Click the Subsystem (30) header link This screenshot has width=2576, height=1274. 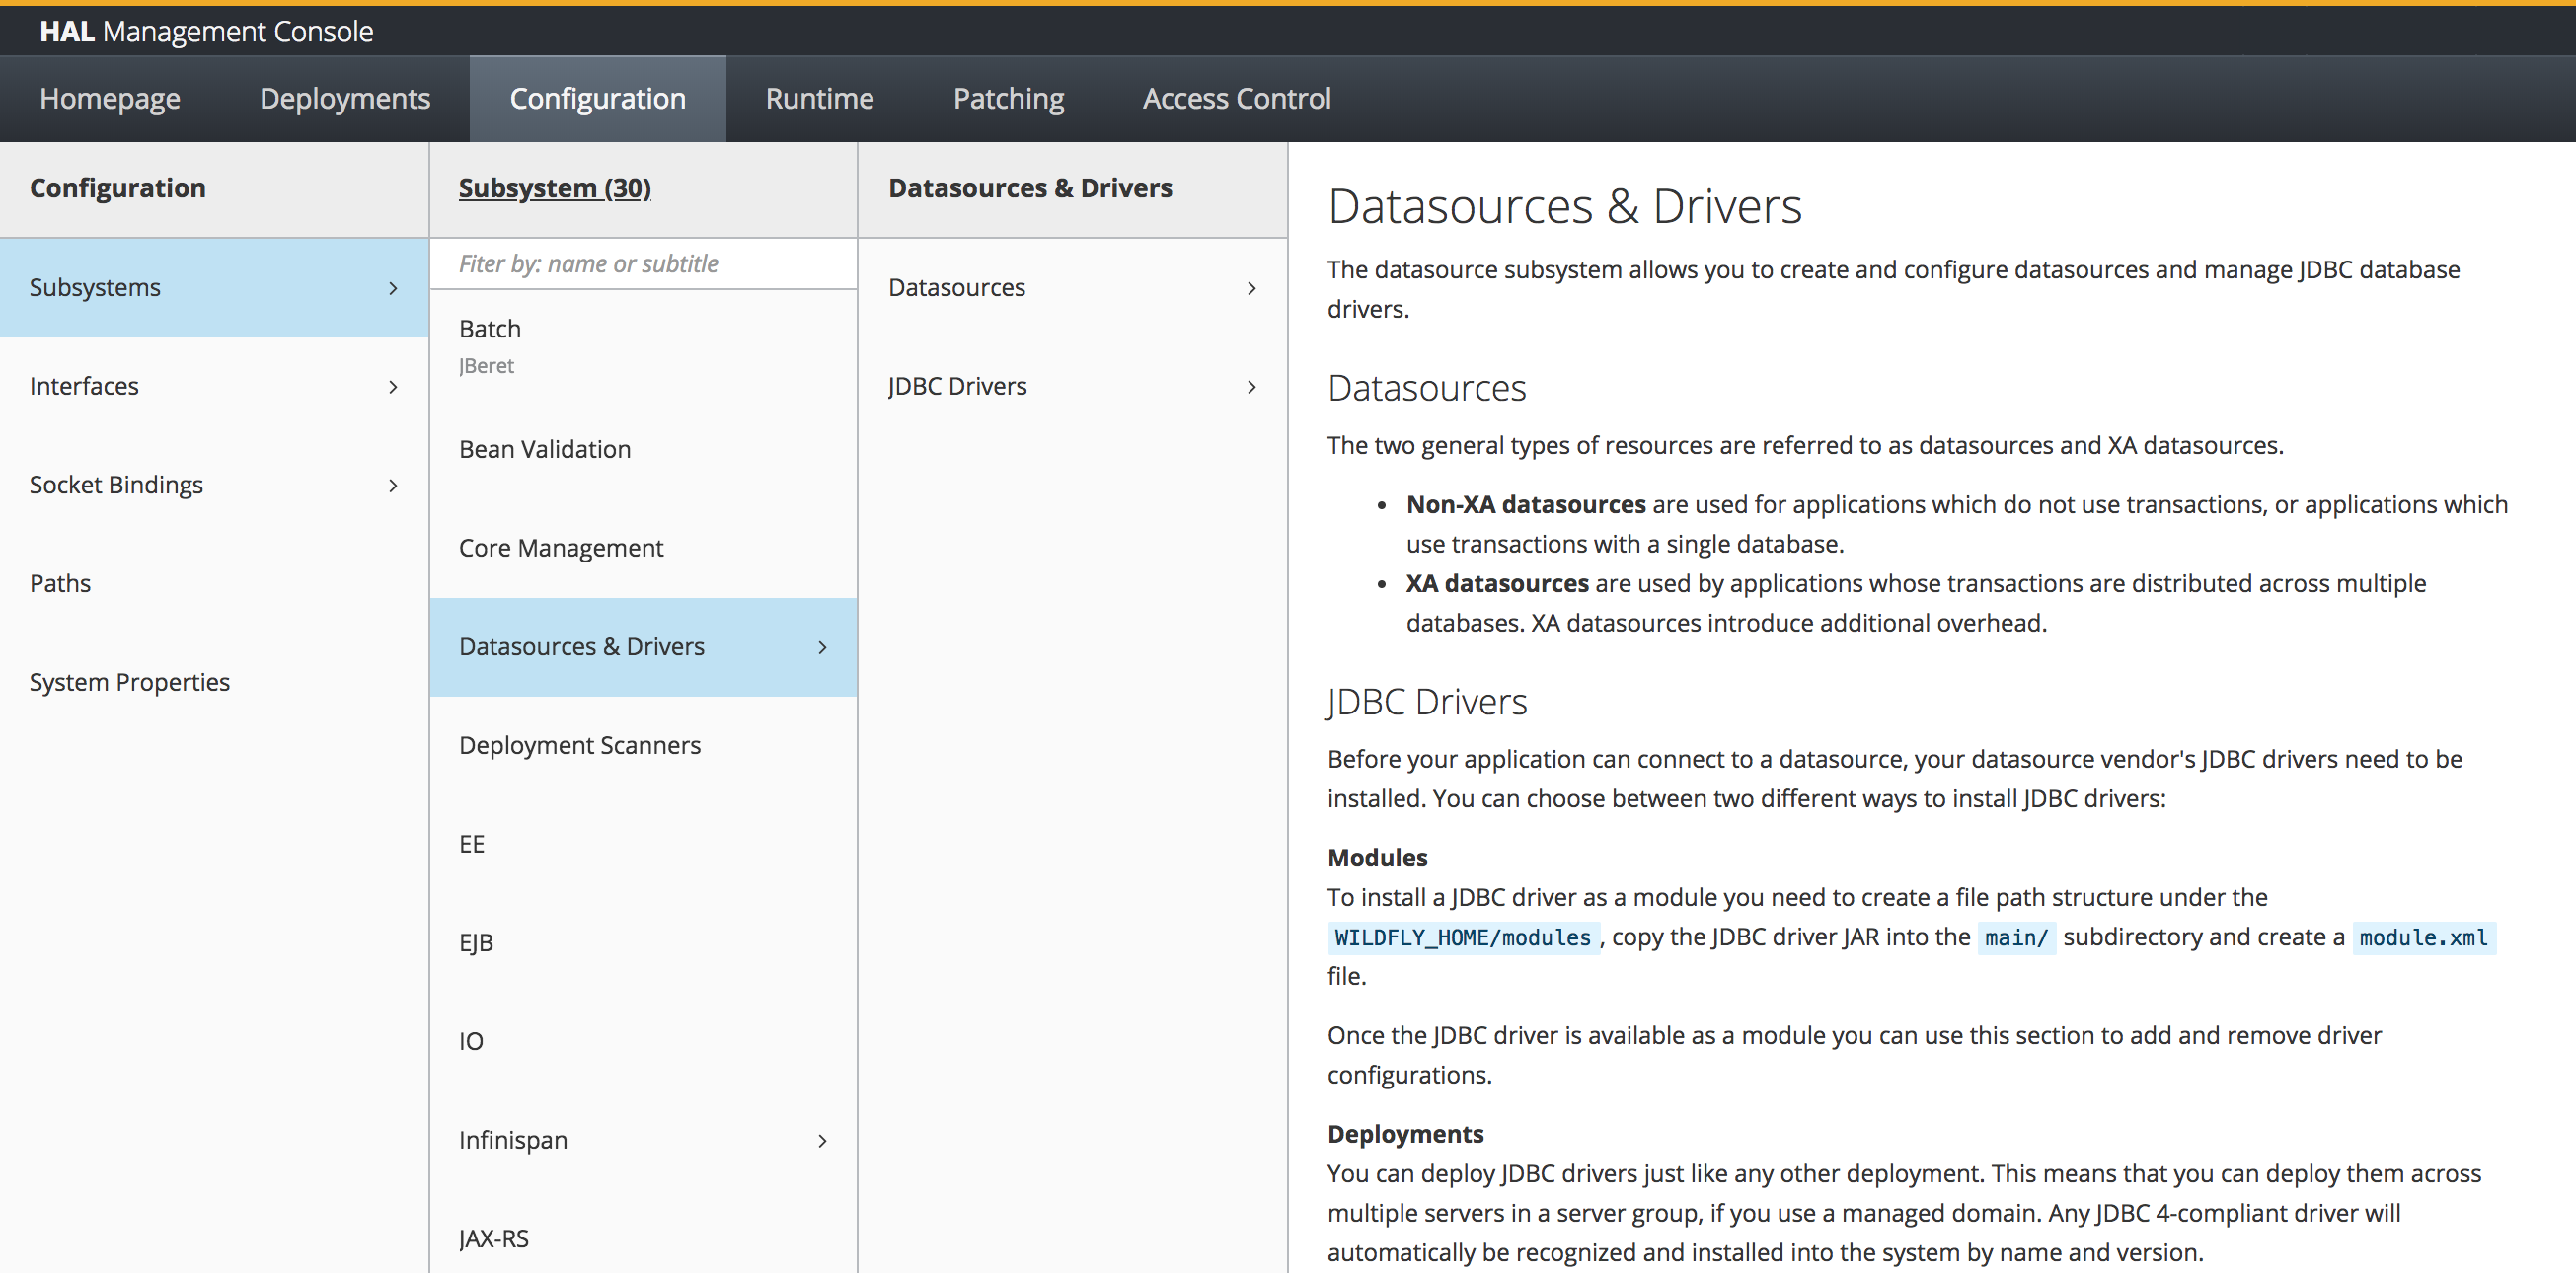(554, 188)
